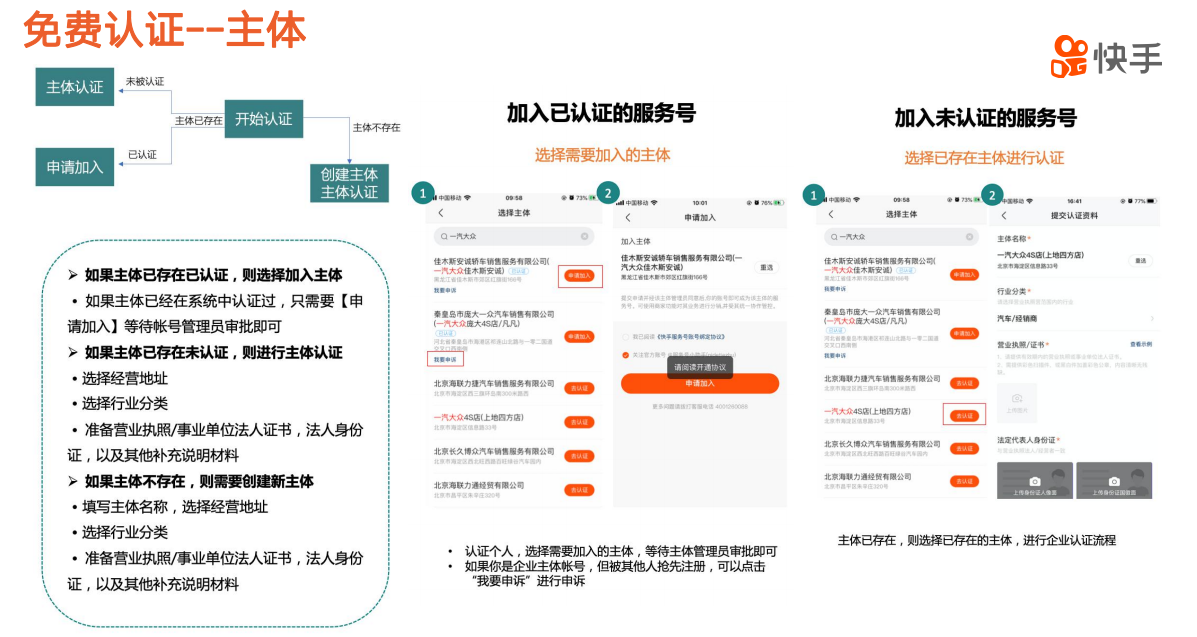
Task: Click heading 加入未认证的服务号
Action: tap(986, 118)
